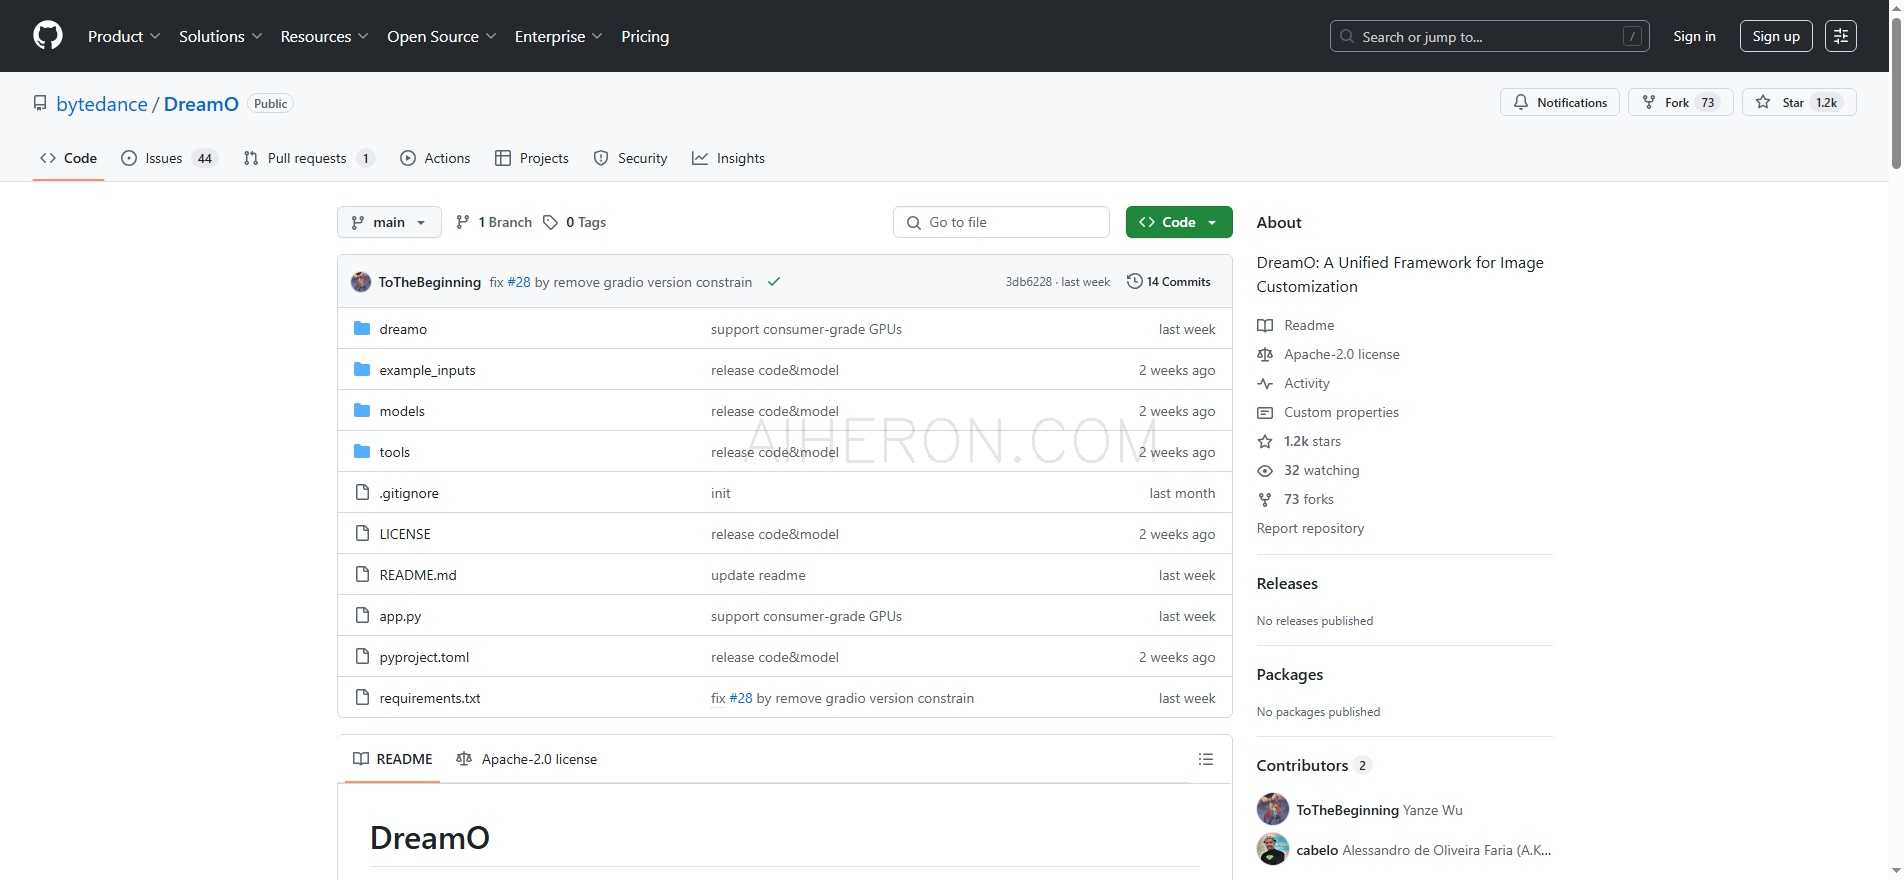Screen dimensions: 1904x880
Task: Open the .gitignore file
Action: [x=409, y=493]
